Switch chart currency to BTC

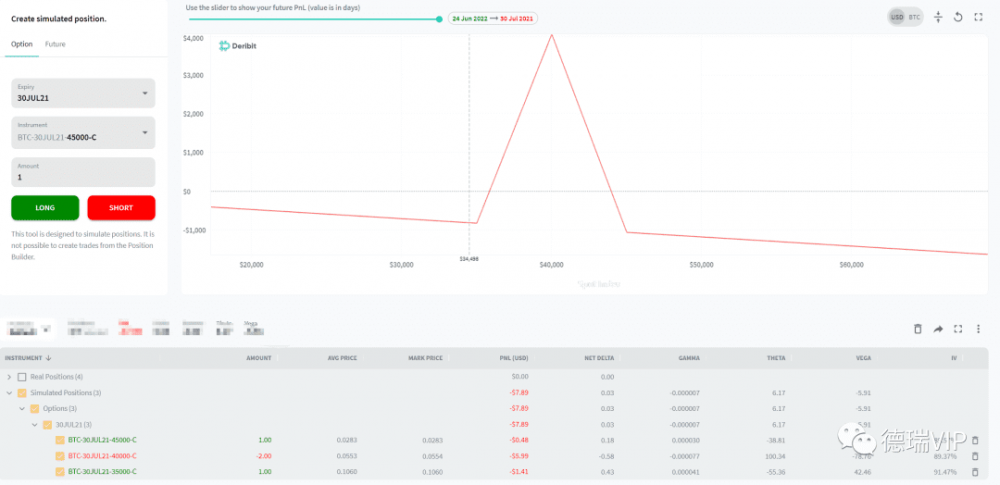(914, 18)
